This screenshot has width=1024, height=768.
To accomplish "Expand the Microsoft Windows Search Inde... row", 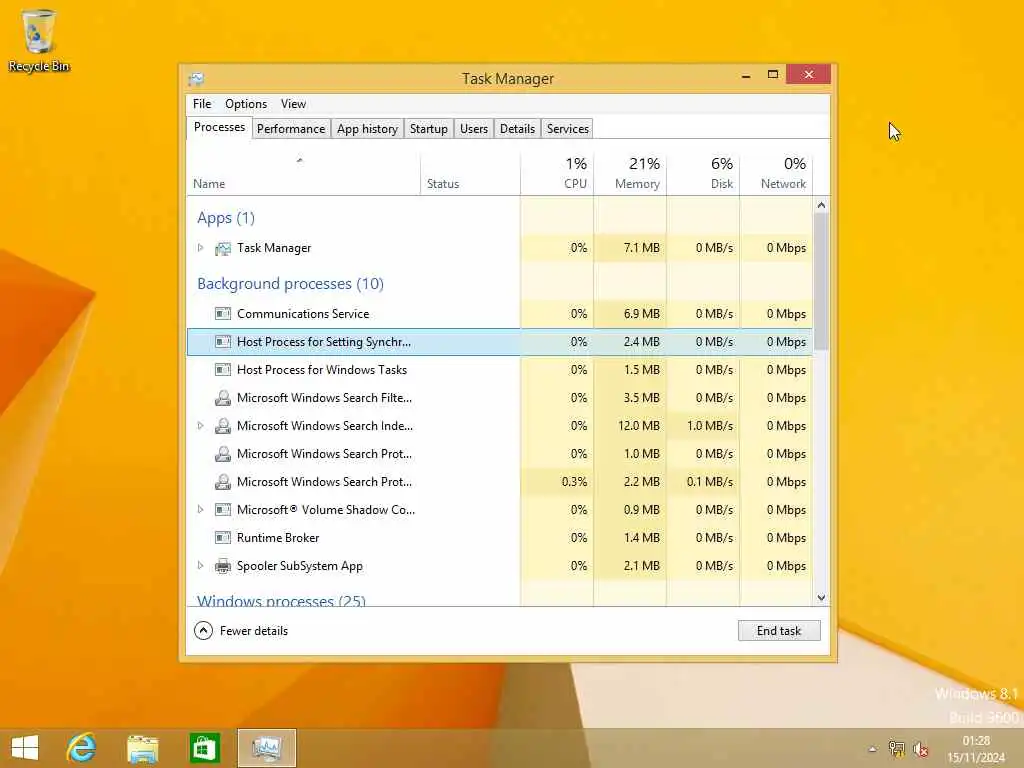I will [200, 425].
